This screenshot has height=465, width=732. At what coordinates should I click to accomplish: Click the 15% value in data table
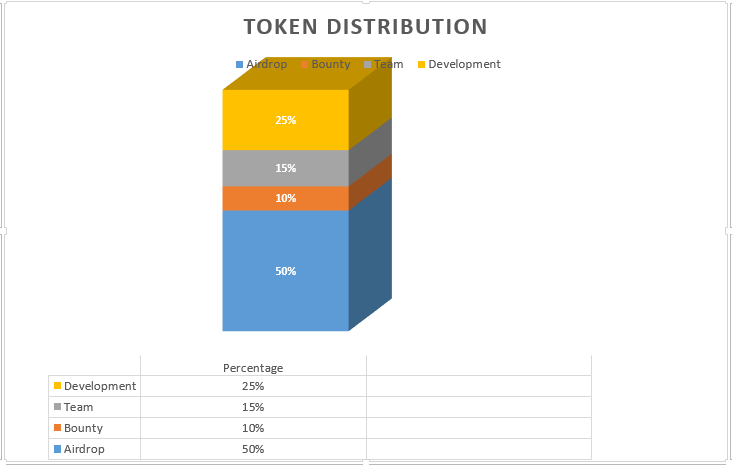point(253,407)
